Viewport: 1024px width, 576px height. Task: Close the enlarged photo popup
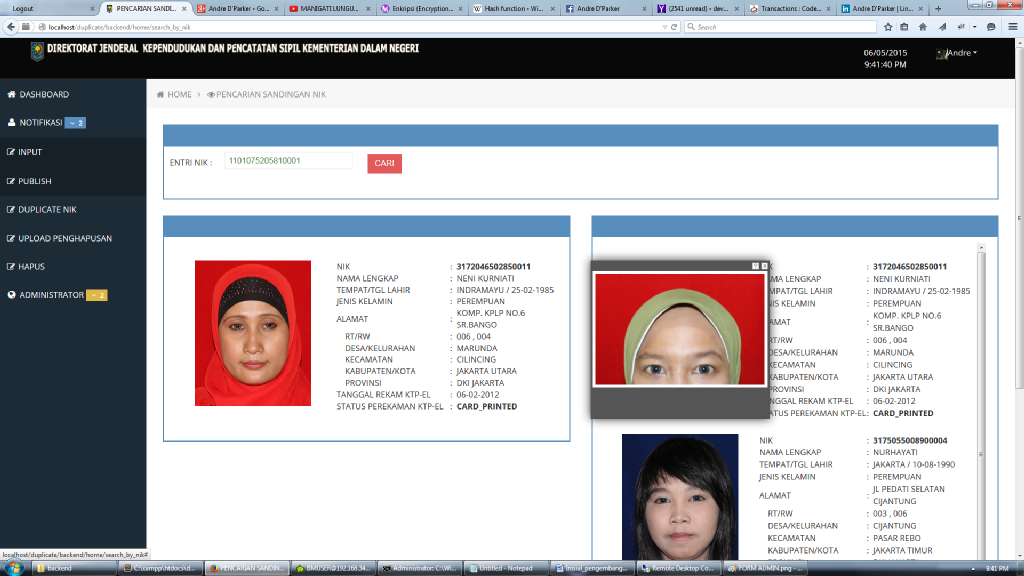coord(765,266)
